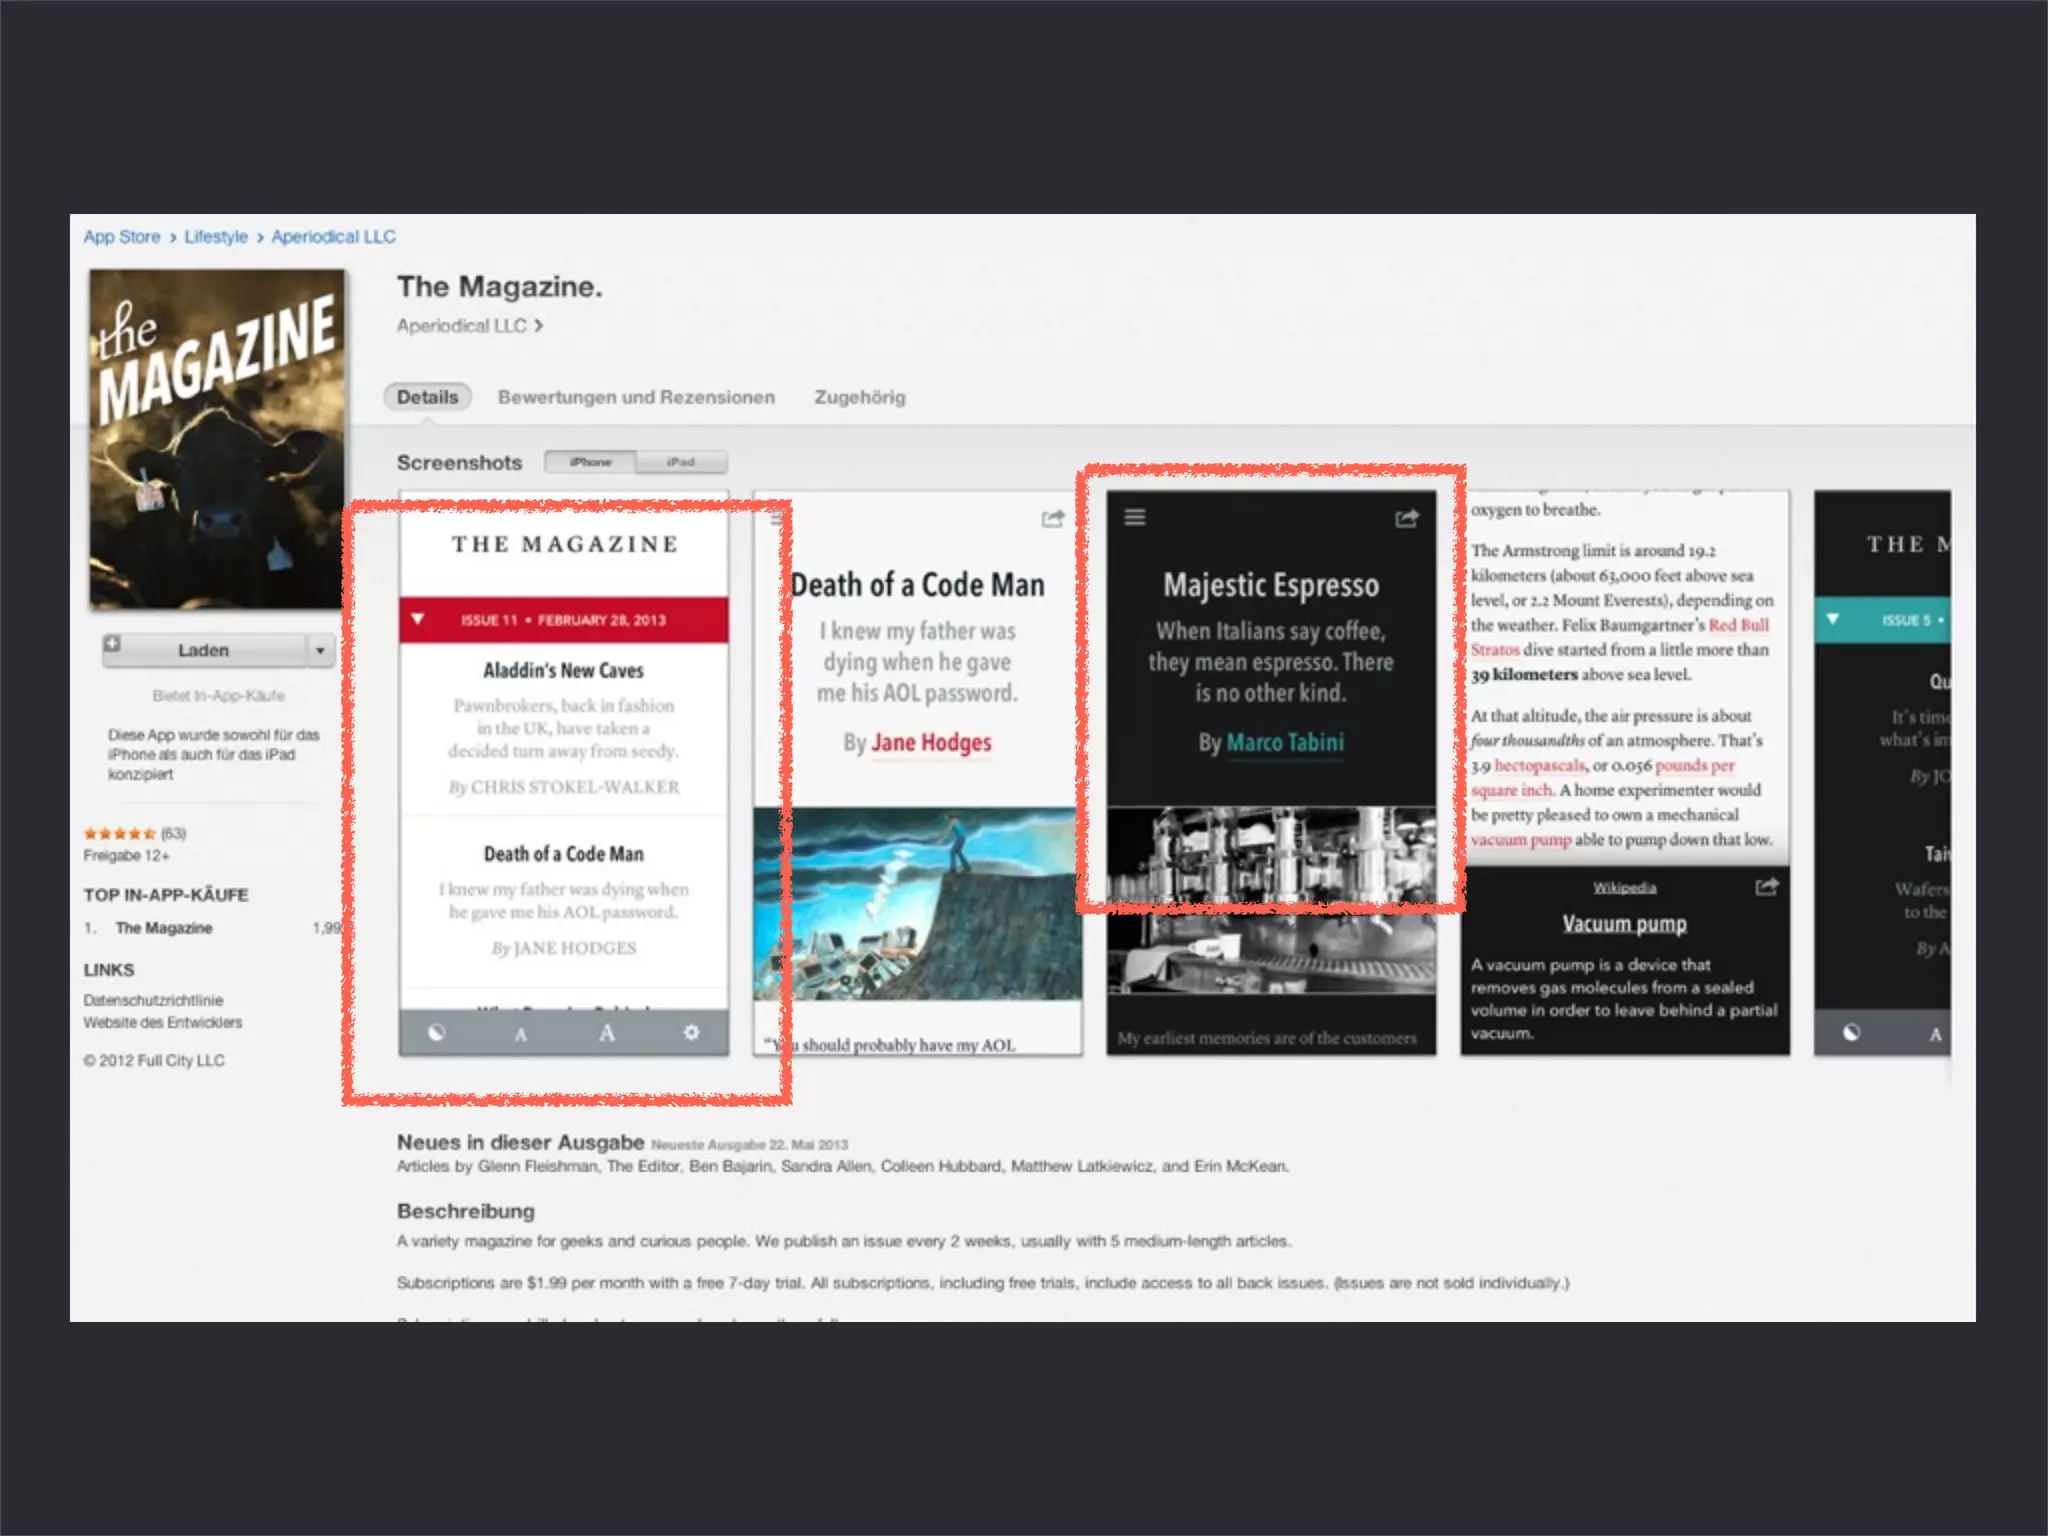Click share icon beside Wikipedia Vacuum pump
The image size is (2048, 1536).
pyautogui.click(x=1766, y=887)
